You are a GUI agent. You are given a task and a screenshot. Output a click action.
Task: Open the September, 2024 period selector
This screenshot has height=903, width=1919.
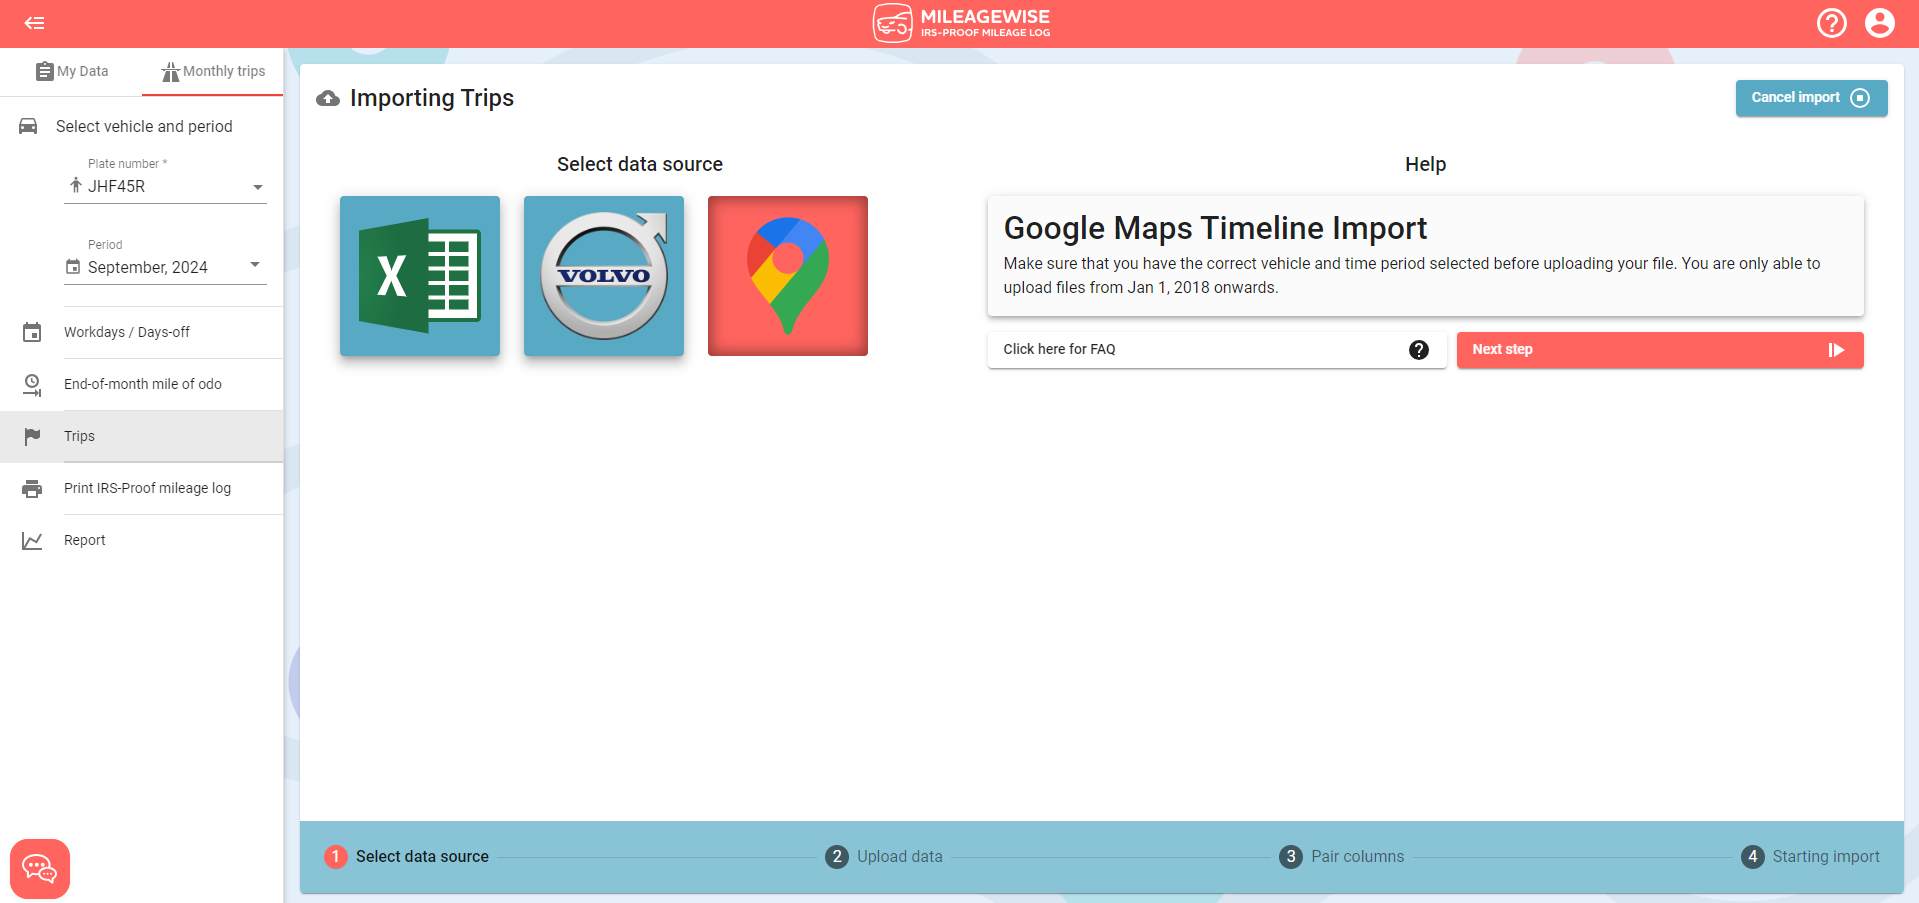point(165,267)
